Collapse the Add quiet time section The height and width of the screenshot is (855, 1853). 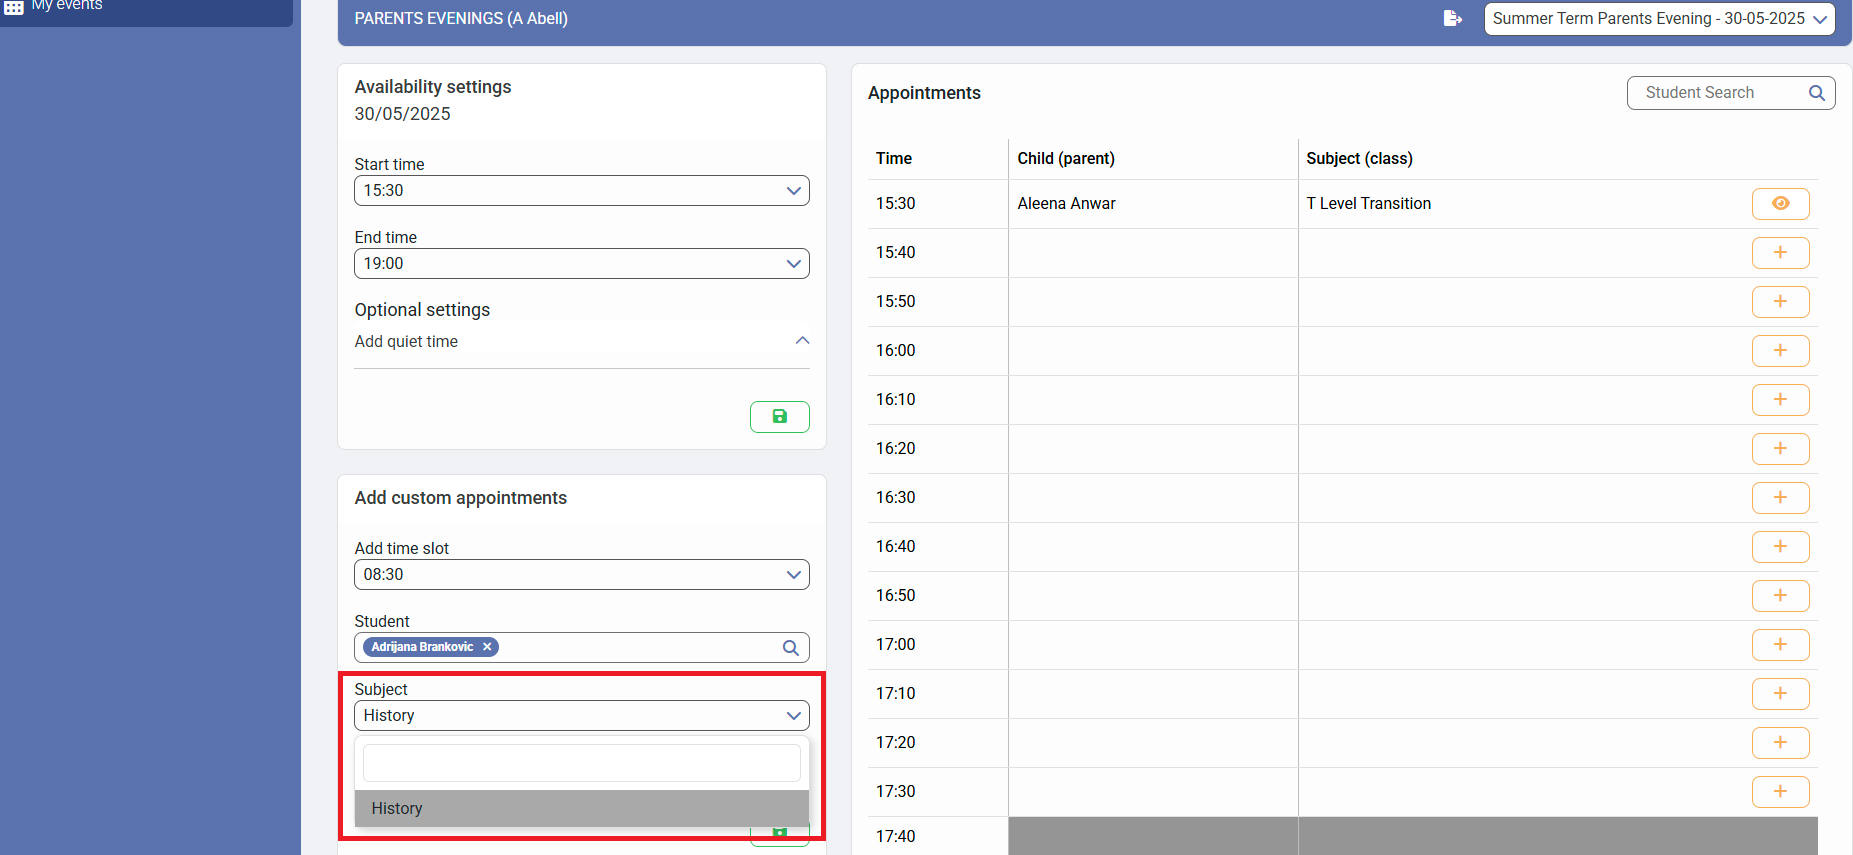pos(801,341)
